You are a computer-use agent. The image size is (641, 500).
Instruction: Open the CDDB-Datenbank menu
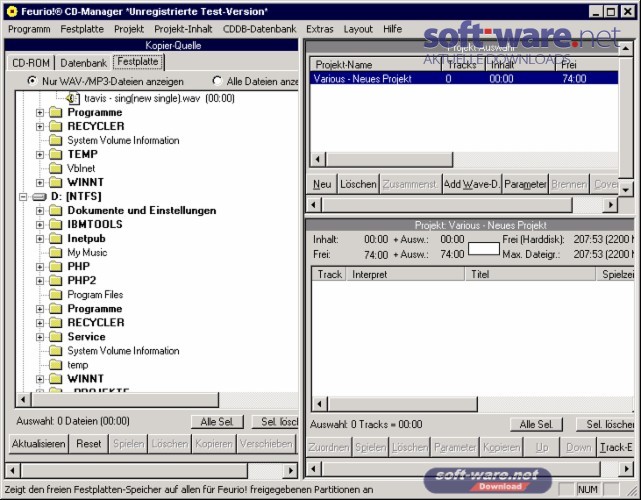260,29
